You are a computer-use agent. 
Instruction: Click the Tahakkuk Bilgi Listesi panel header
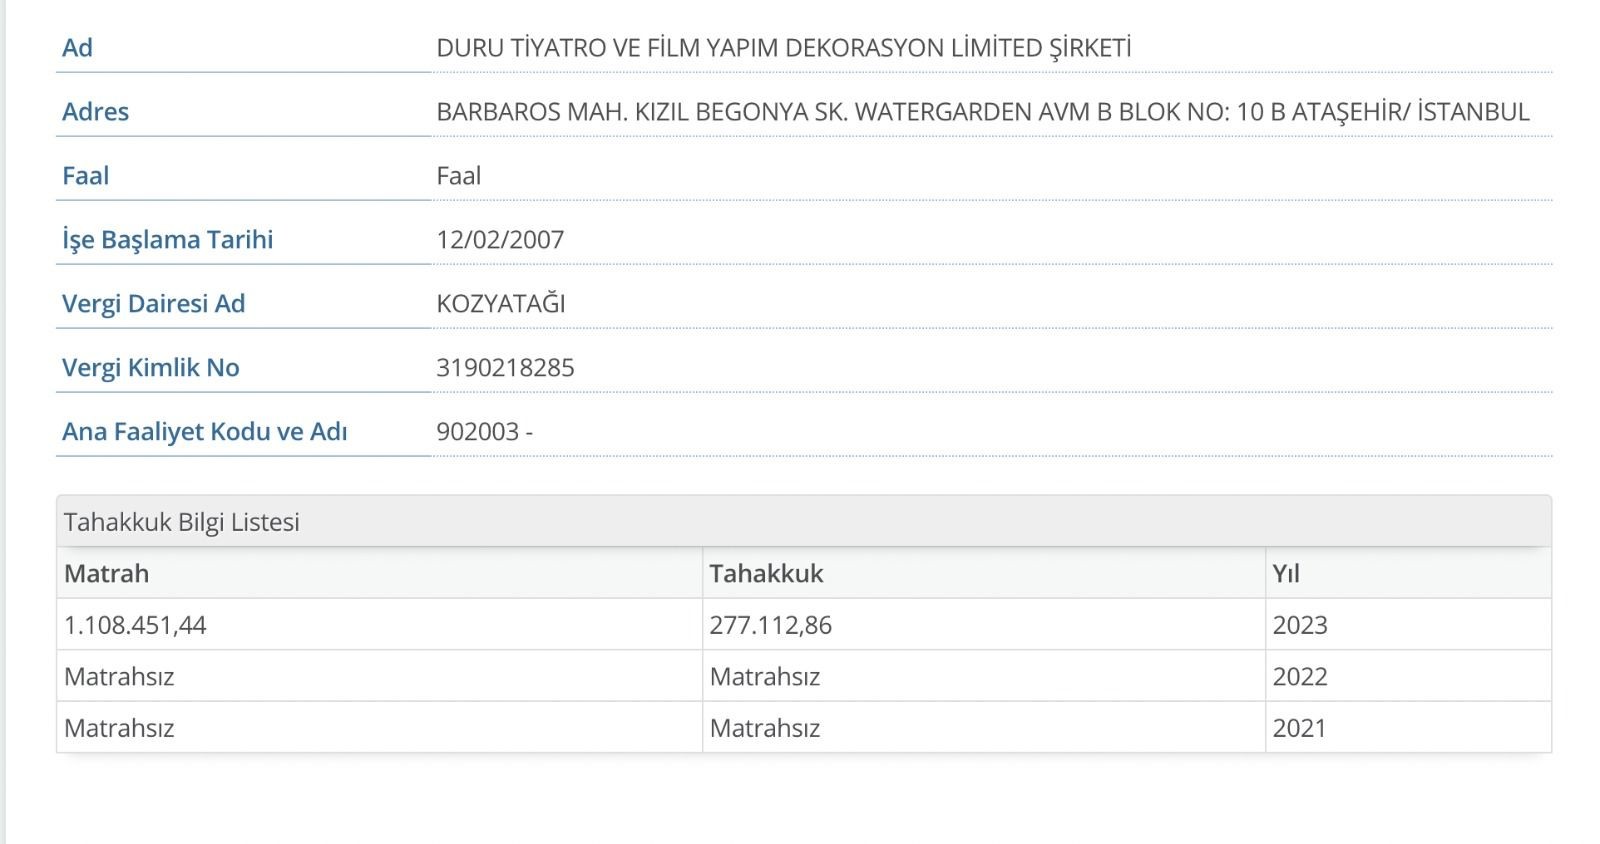[181, 522]
